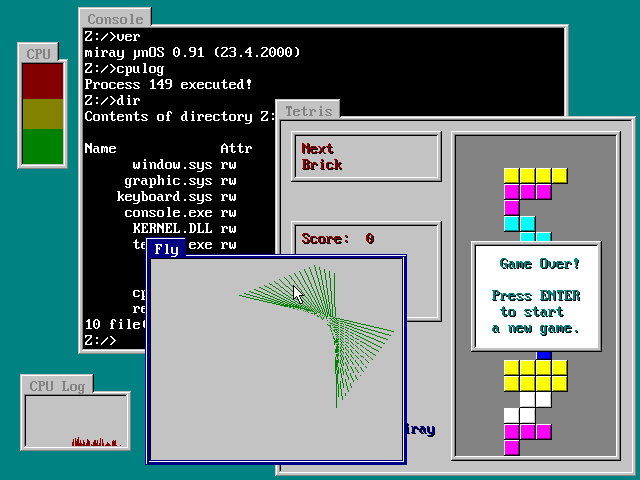Click the Next Brick preview panel

coord(365,157)
